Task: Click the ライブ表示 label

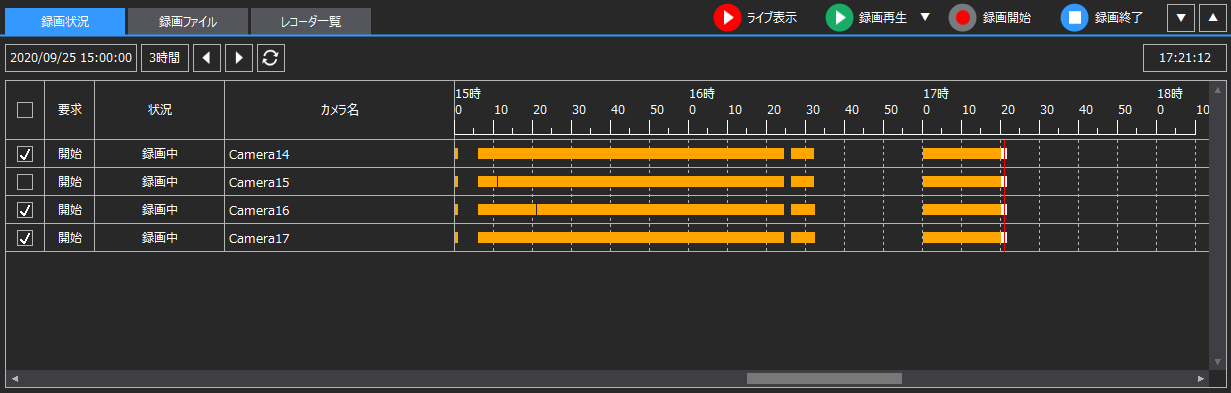Action: tap(772, 18)
